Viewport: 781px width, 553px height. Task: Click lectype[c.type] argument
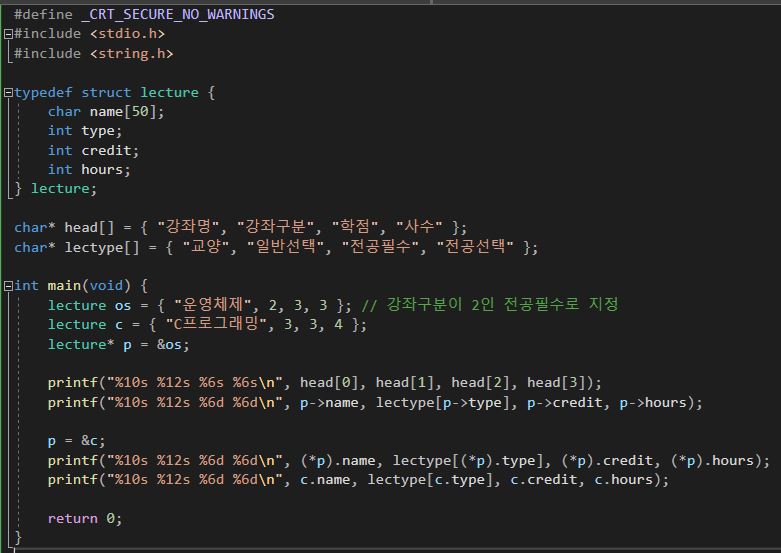pyautogui.click(x=430, y=480)
